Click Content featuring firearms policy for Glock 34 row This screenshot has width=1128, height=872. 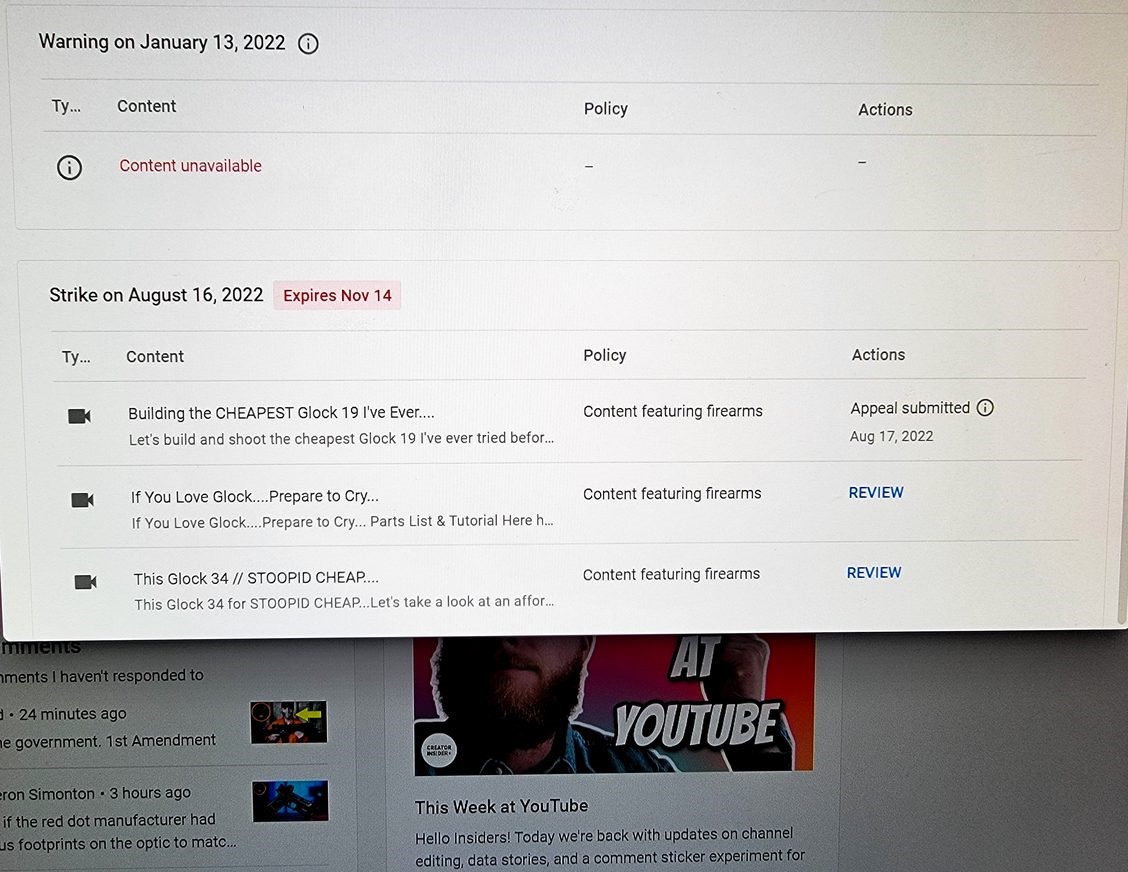click(671, 574)
